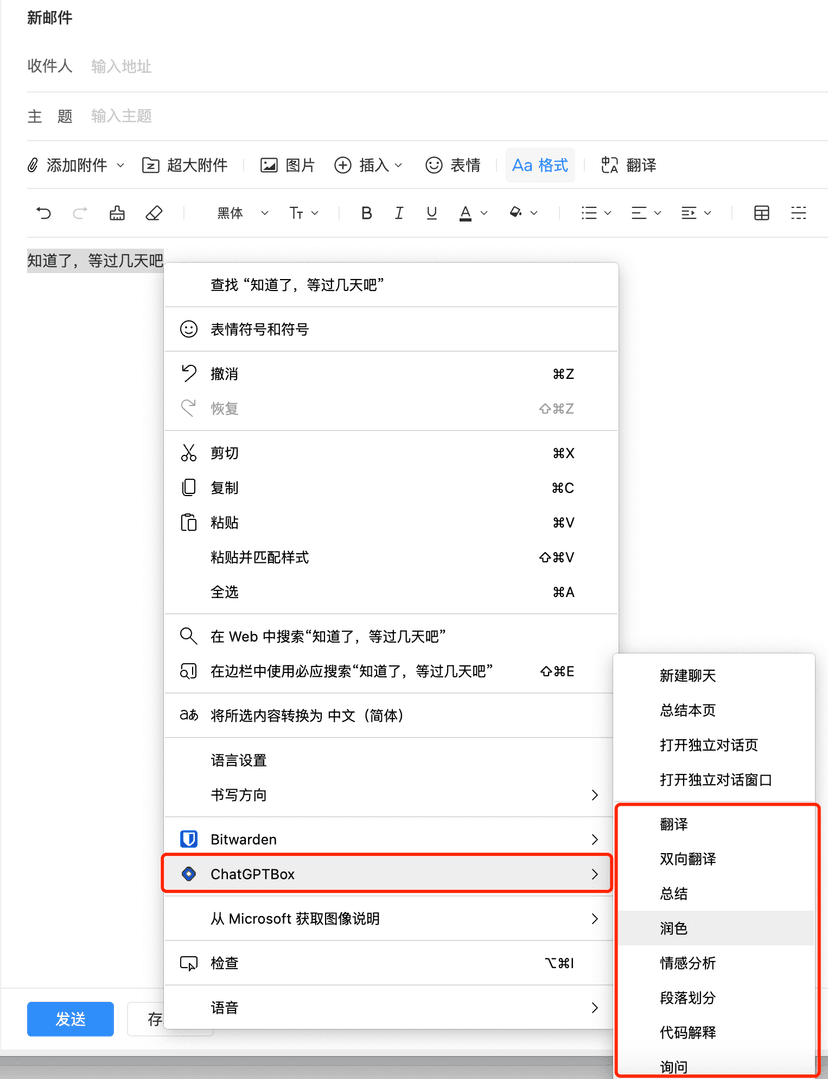Expand the Bitwarden submenu
The height and width of the screenshot is (1079, 828).
(390, 839)
